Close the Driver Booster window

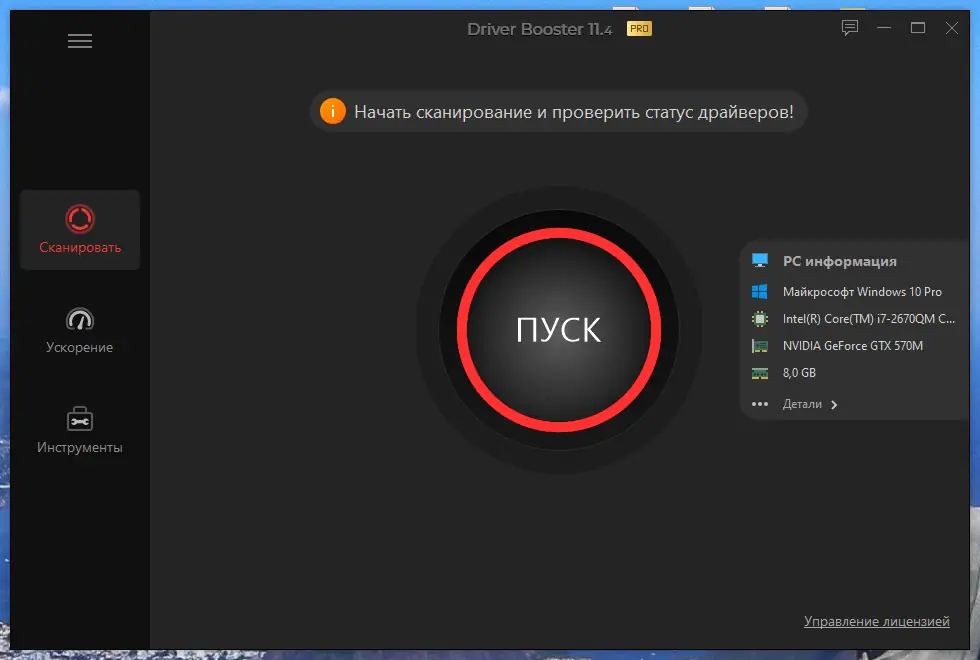(x=951, y=28)
